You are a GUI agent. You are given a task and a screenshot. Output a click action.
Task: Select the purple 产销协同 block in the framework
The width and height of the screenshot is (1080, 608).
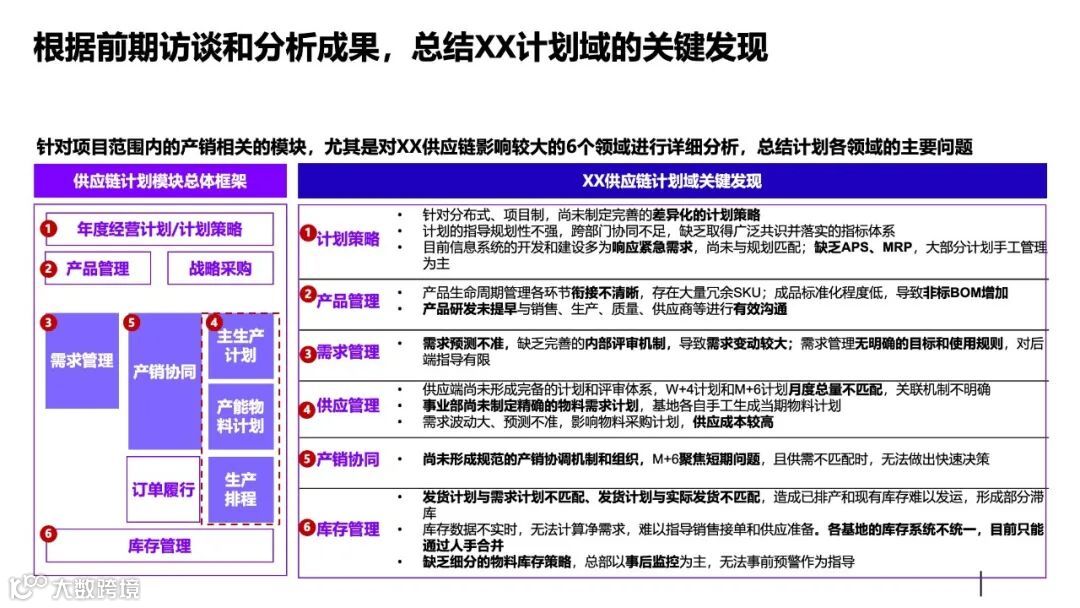click(164, 380)
